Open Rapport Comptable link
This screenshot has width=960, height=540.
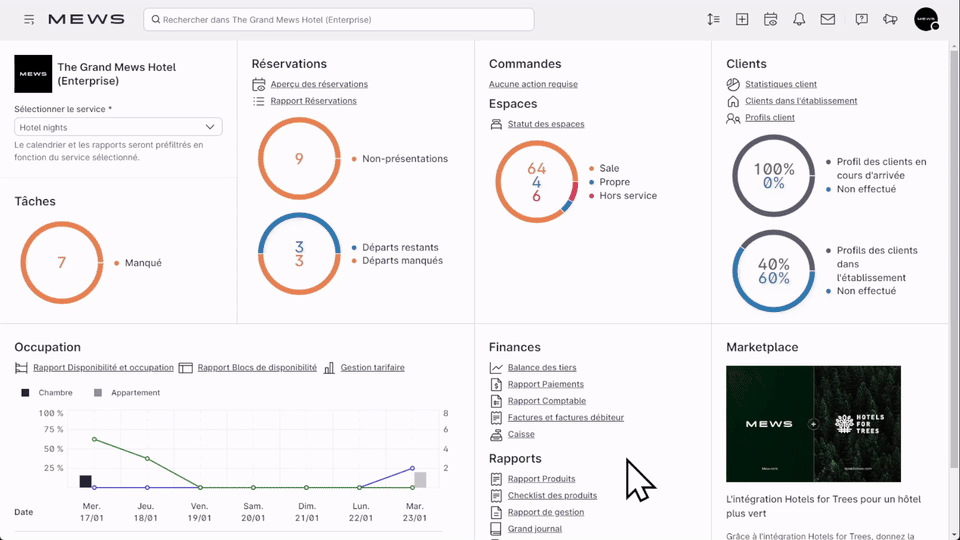547,401
